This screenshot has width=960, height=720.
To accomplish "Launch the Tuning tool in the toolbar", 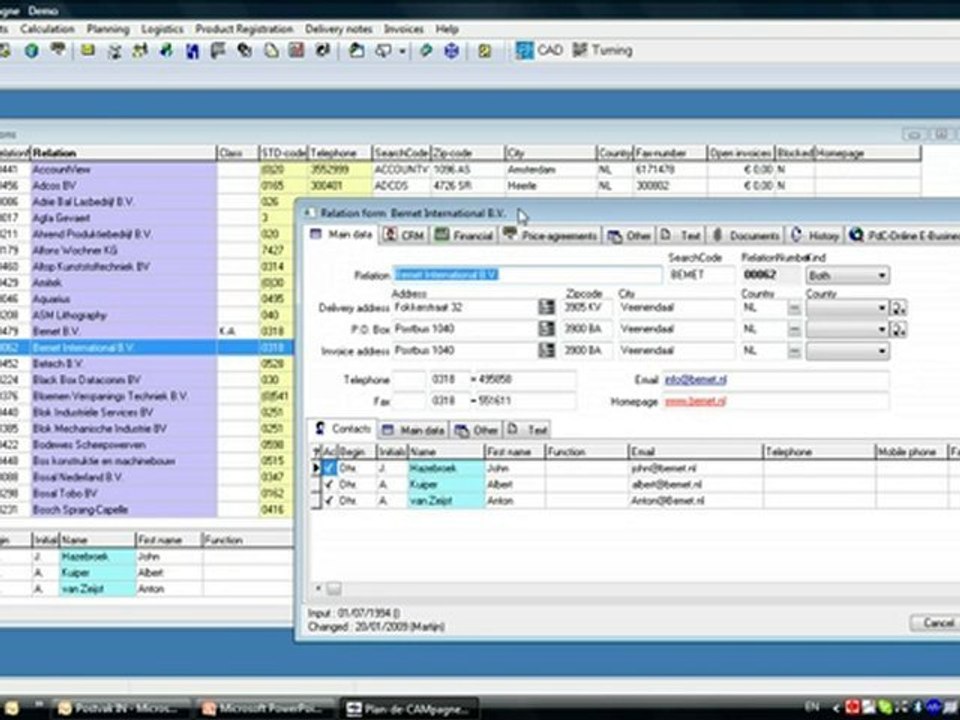I will pyautogui.click(x=602, y=50).
